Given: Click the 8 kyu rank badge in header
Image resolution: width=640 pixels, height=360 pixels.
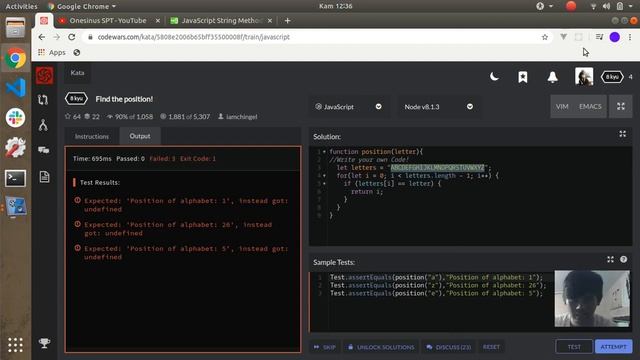Looking at the screenshot, I should point(612,77).
